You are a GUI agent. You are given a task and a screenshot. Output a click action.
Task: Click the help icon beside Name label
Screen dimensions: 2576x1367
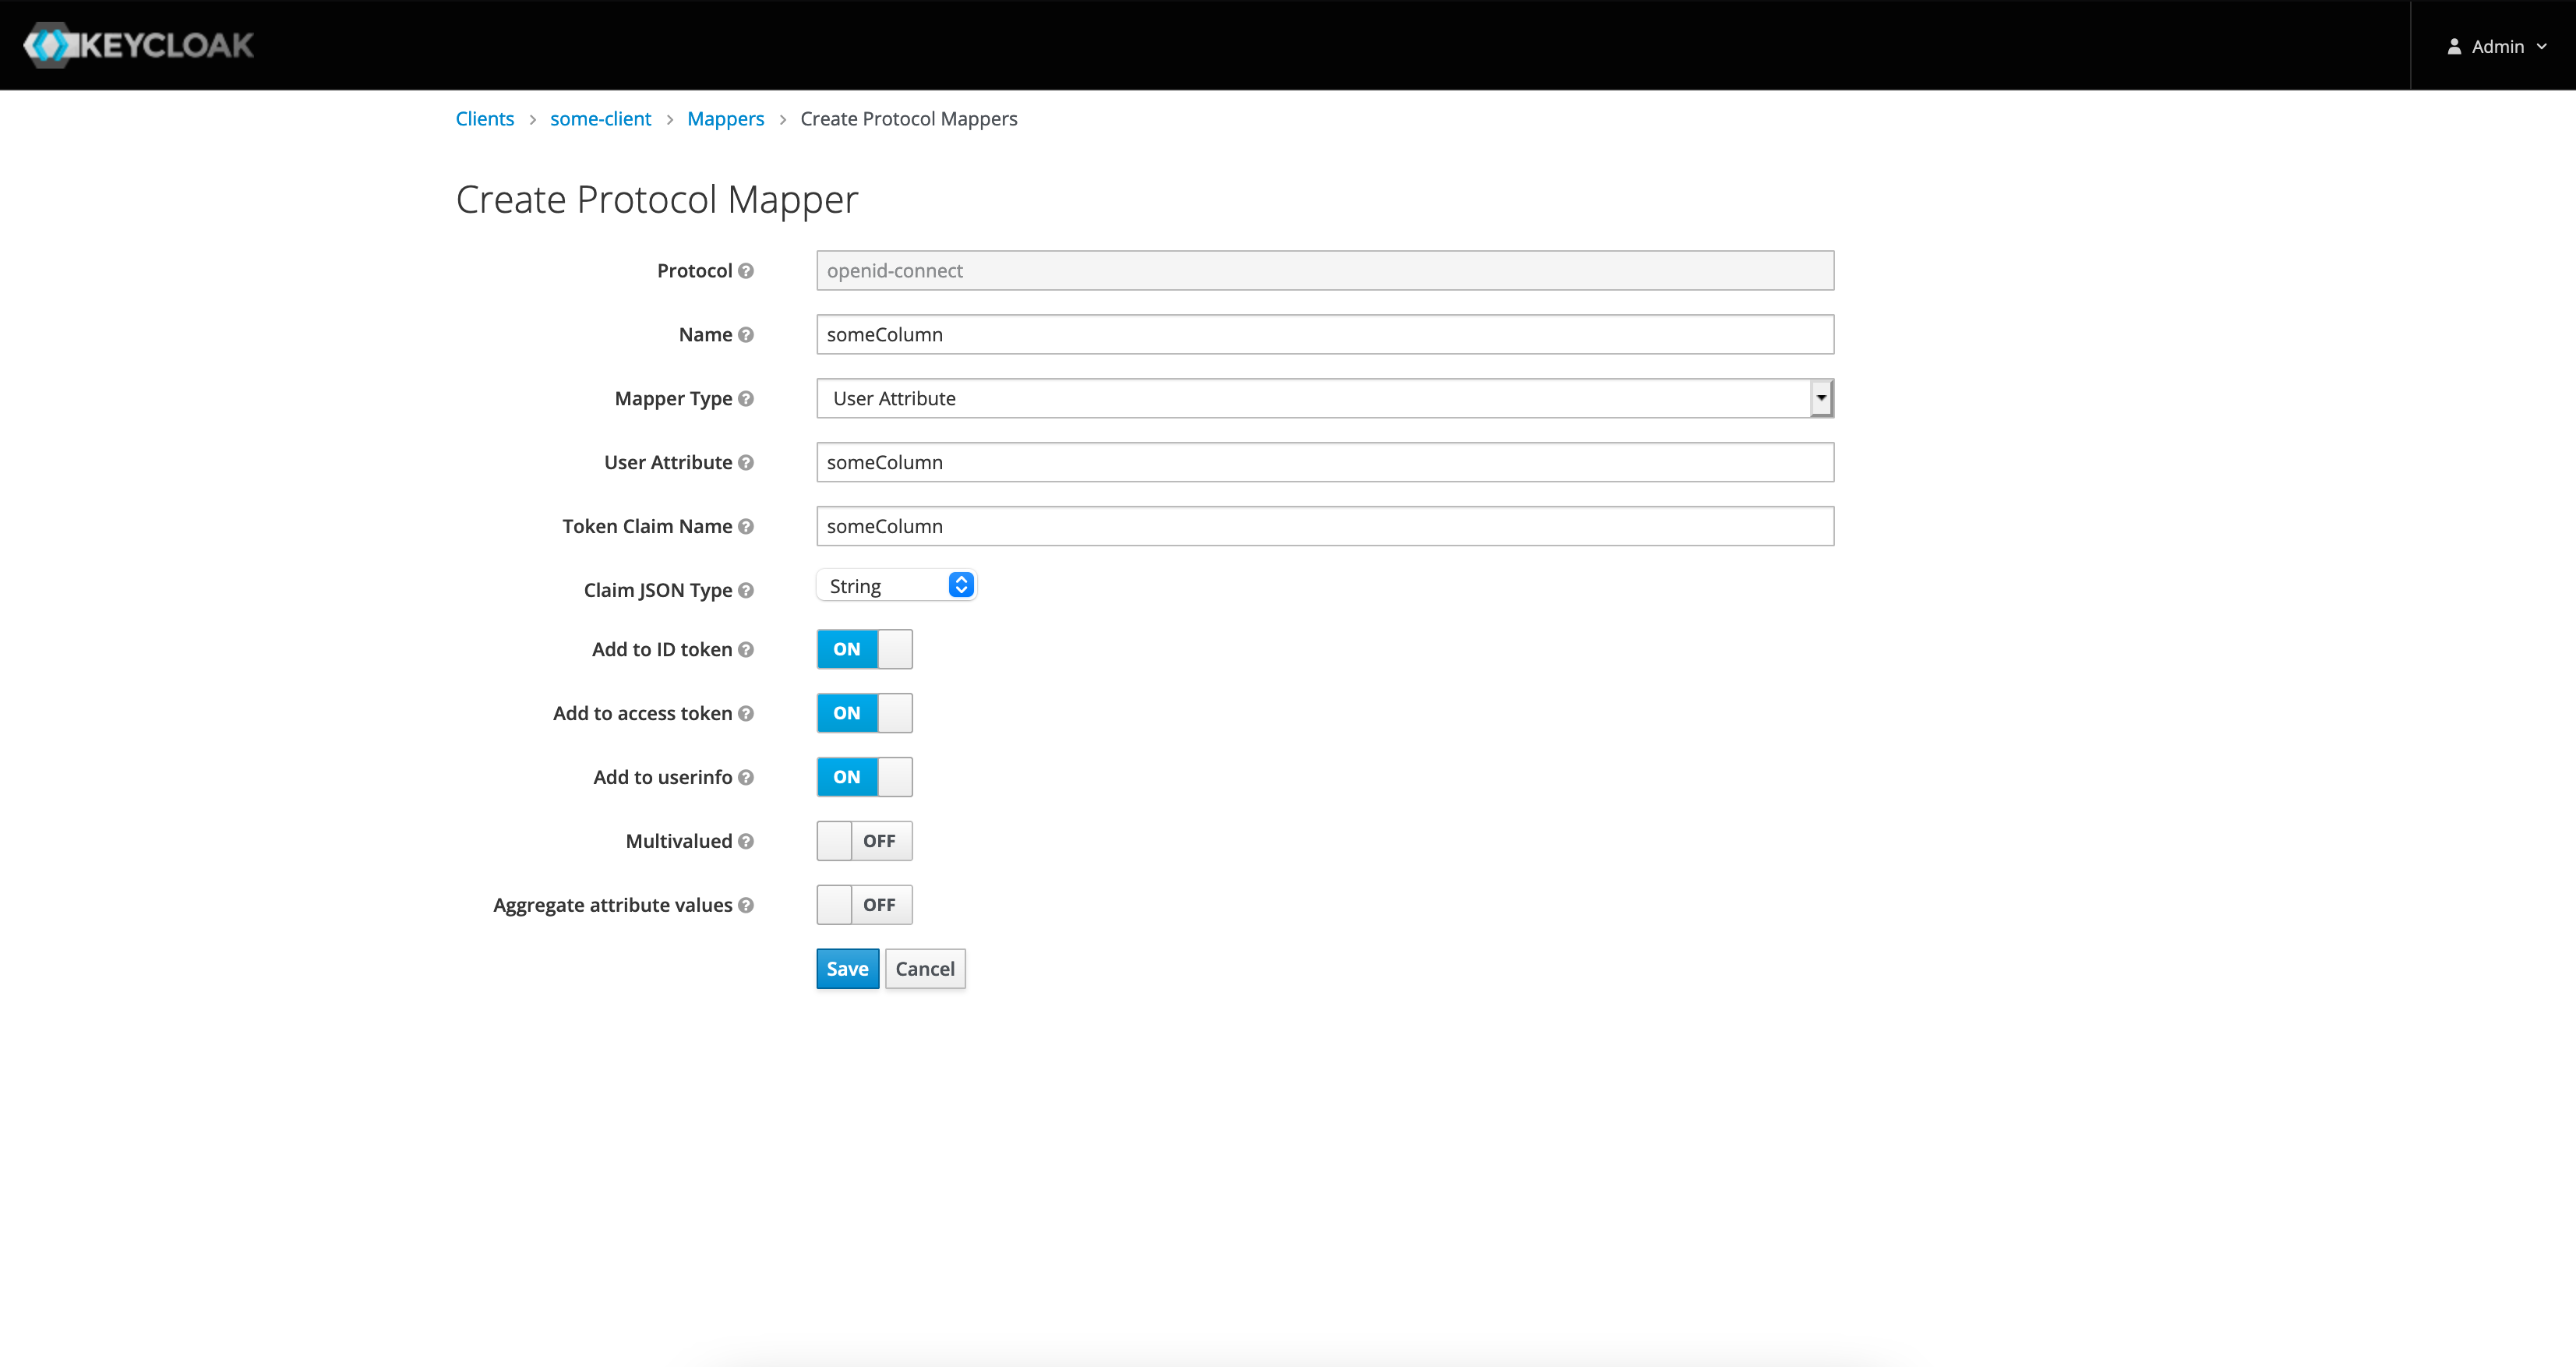tap(745, 335)
